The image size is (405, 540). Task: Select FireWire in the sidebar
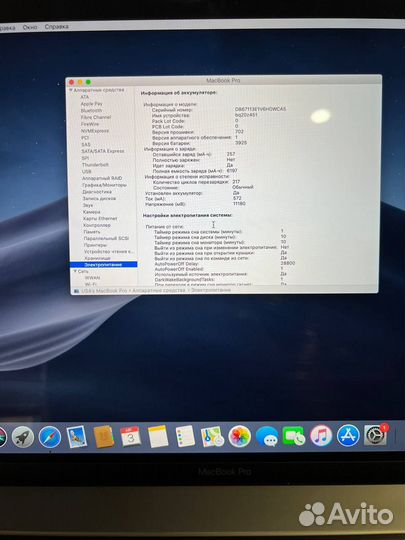click(x=90, y=124)
